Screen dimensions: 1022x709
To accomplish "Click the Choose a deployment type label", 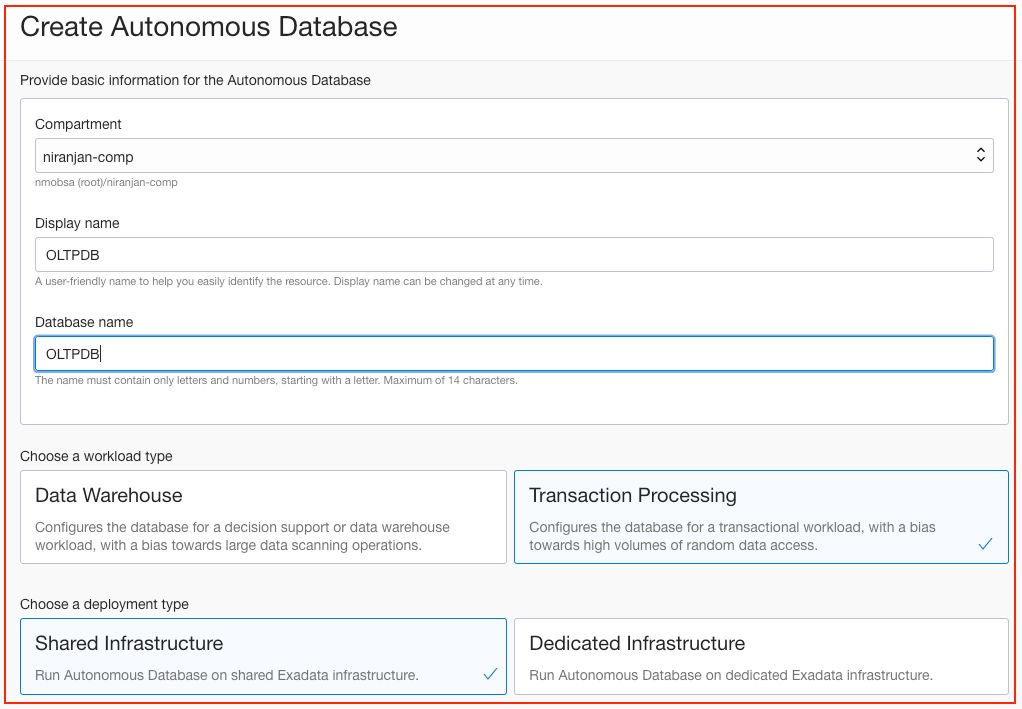I will click(x=102, y=604).
